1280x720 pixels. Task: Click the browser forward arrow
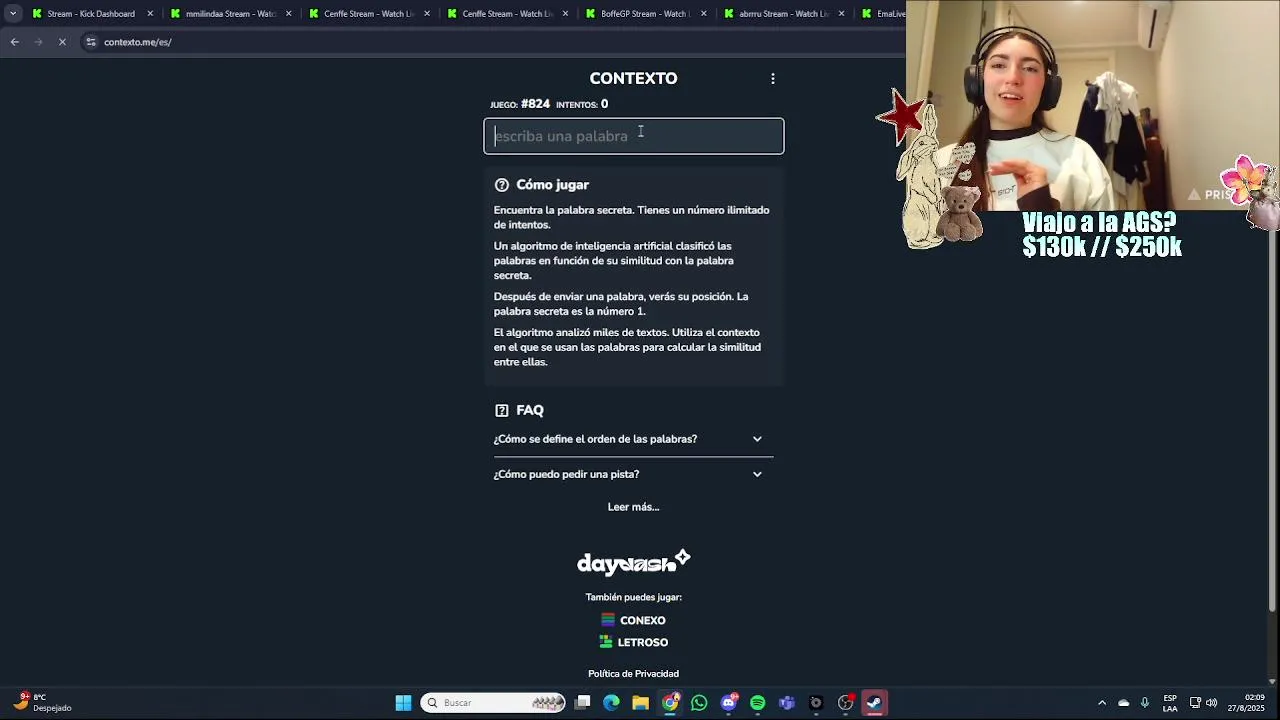38,42
